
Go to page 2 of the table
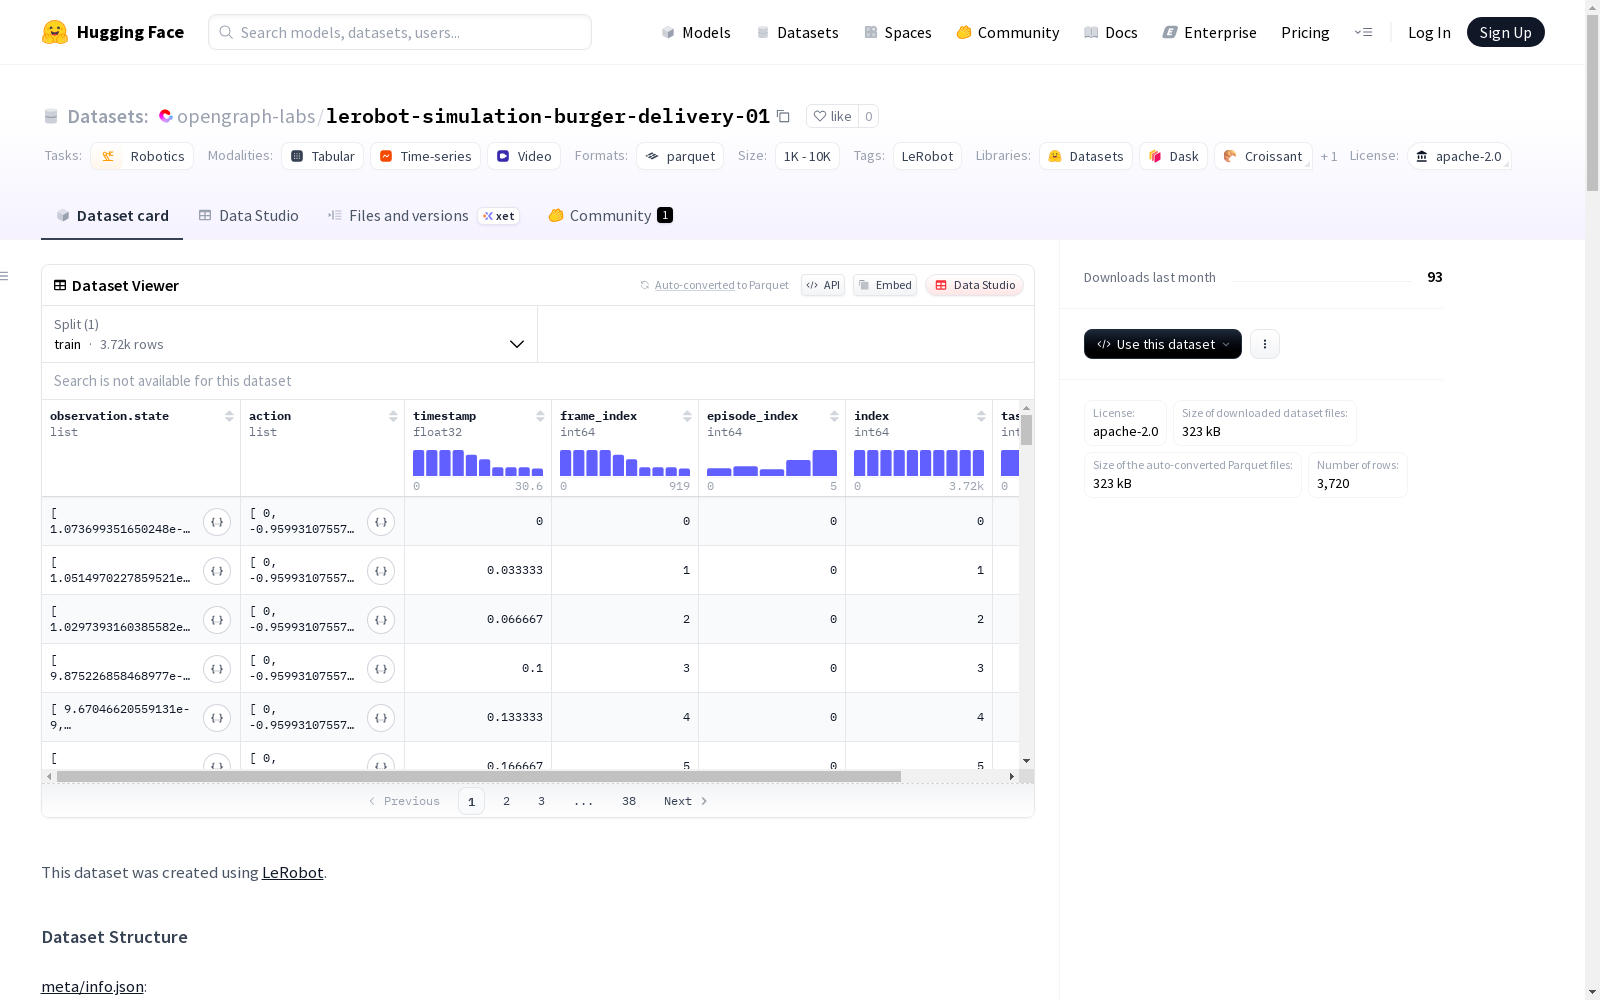(x=507, y=801)
